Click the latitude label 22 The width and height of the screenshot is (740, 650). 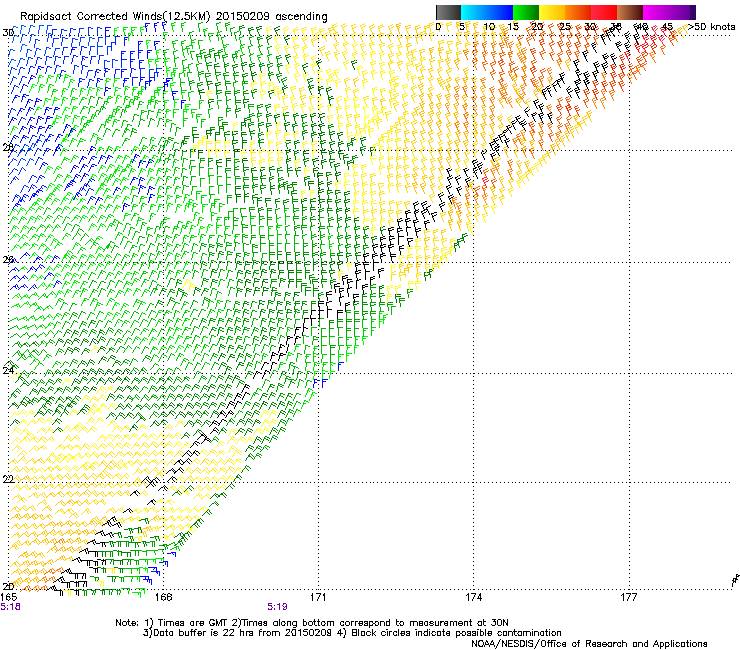[8, 479]
